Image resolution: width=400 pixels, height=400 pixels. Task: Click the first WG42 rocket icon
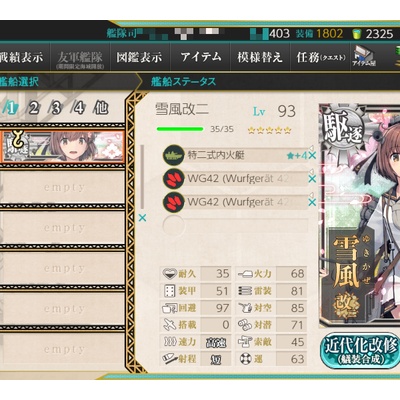coord(174,179)
